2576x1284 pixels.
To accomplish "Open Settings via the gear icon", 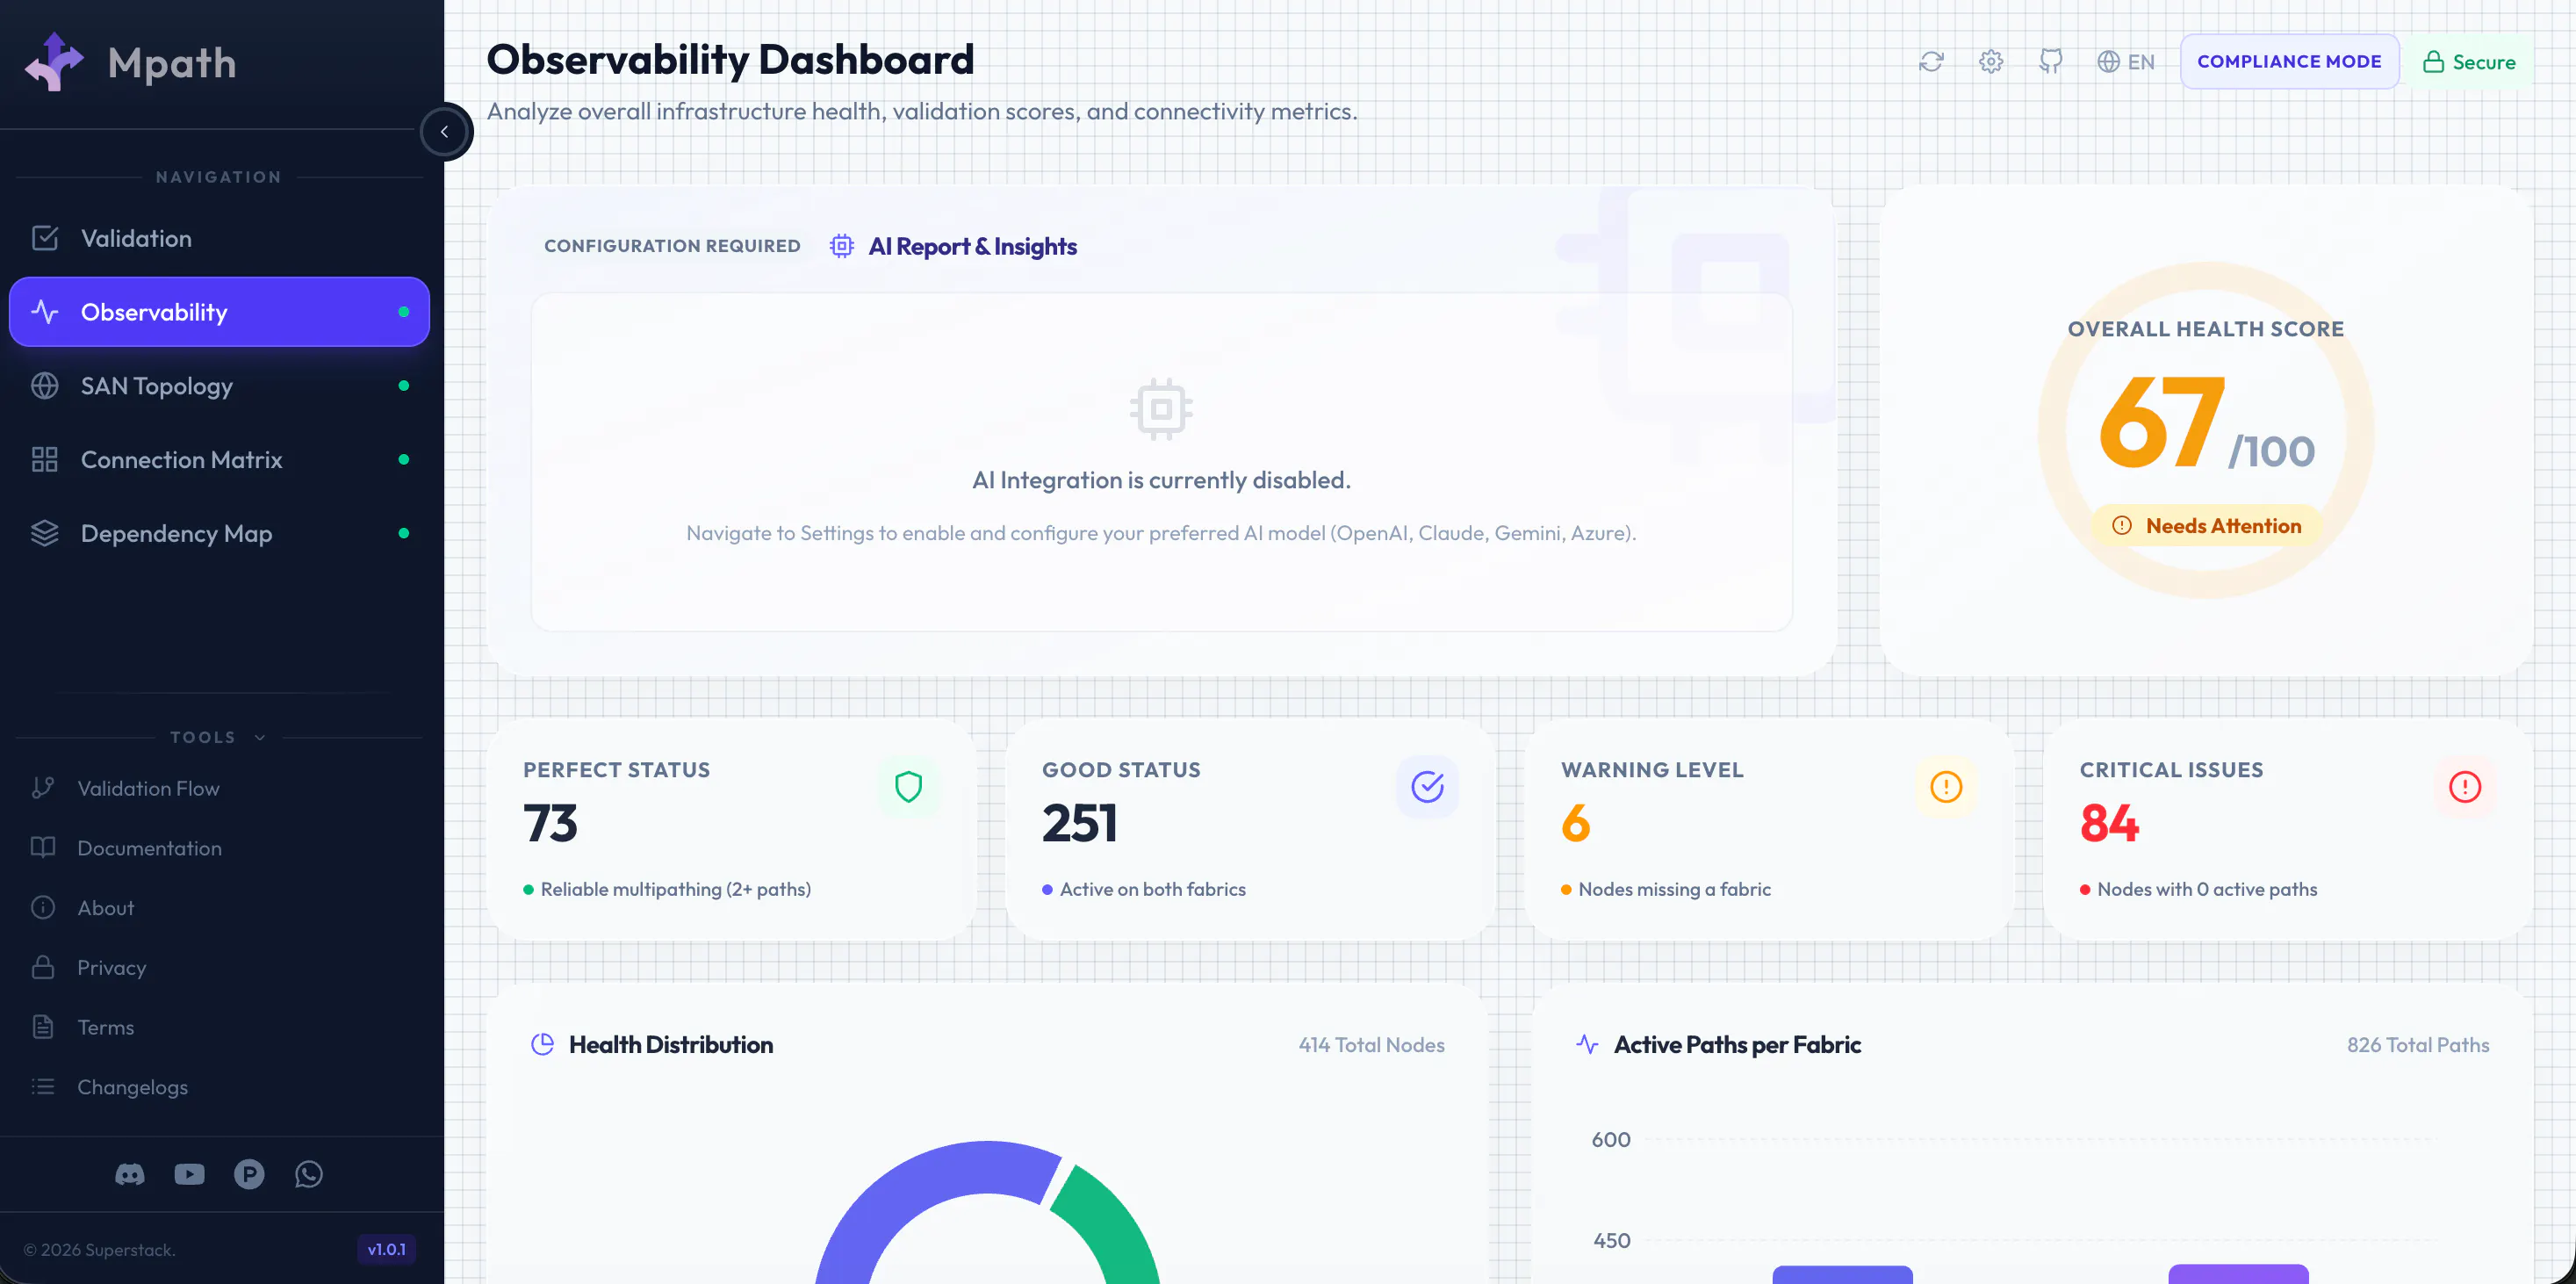I will 1991,62.
